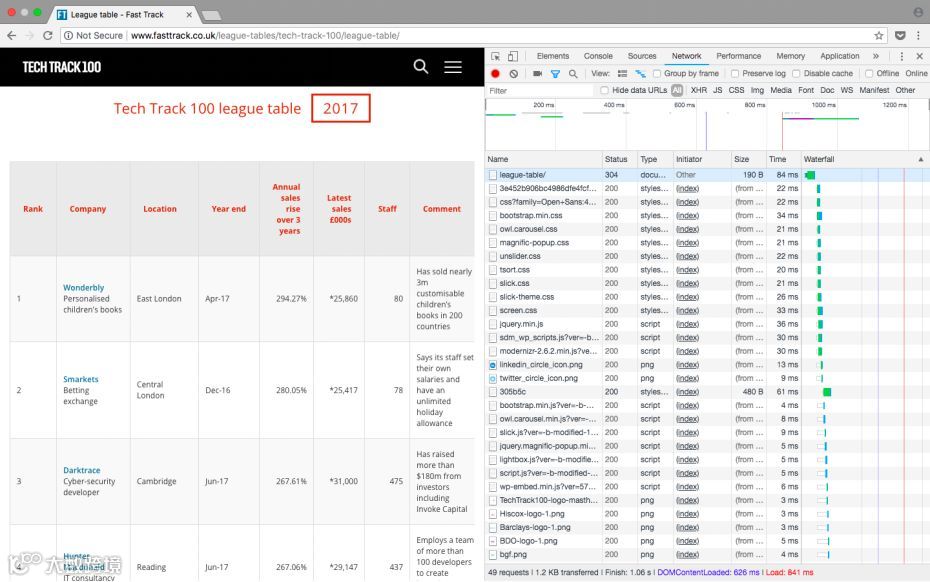
Task: Enable Preserve log checkbox
Action: pyautogui.click(x=735, y=74)
